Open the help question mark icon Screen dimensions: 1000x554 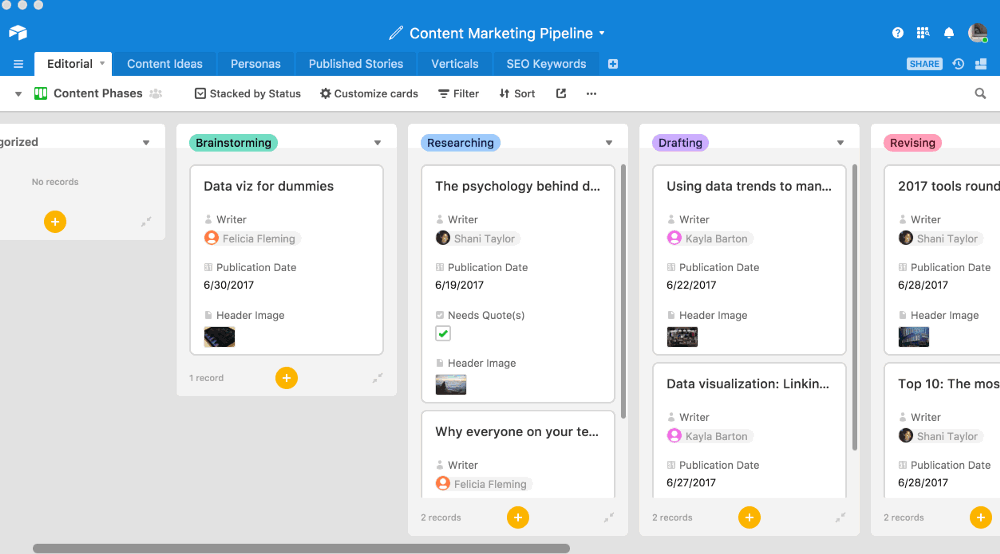point(897,33)
